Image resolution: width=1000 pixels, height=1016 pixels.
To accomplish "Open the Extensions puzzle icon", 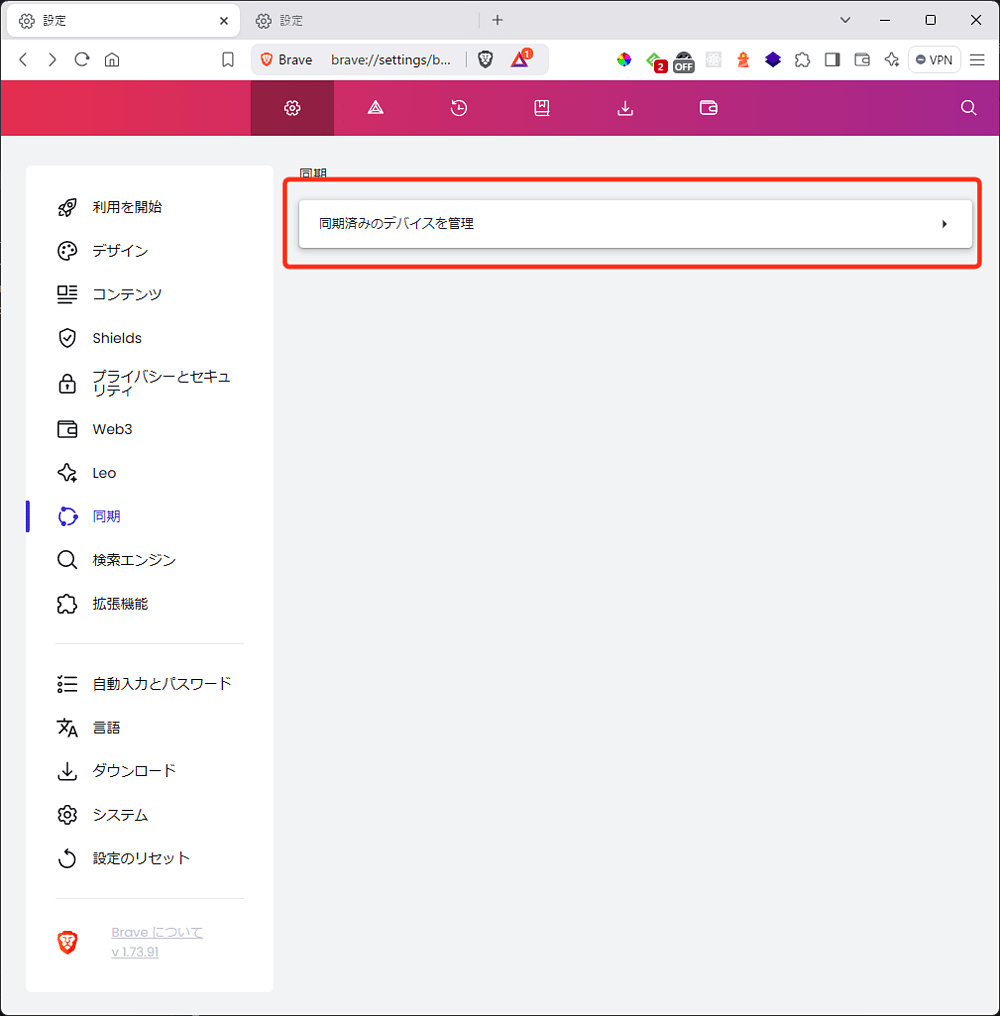I will tap(802, 60).
